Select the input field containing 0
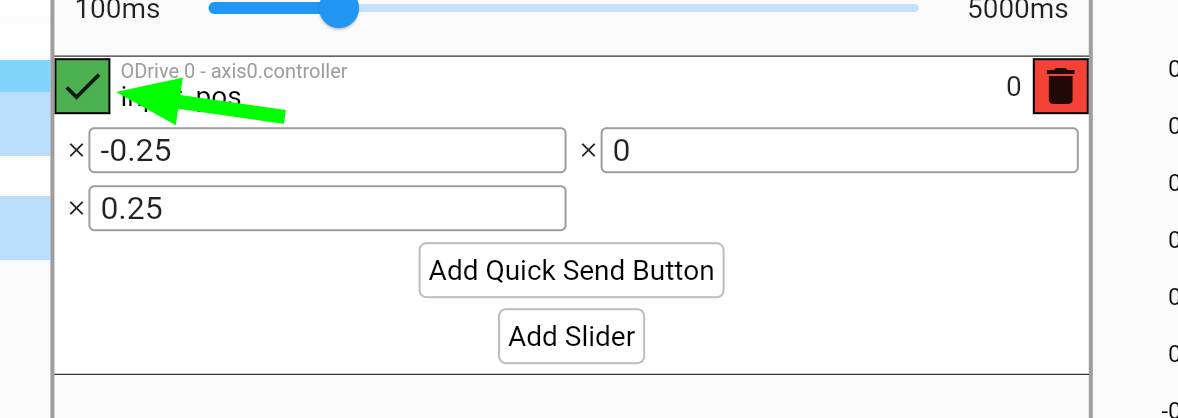Image resolution: width=1178 pixels, height=418 pixels. 839,150
